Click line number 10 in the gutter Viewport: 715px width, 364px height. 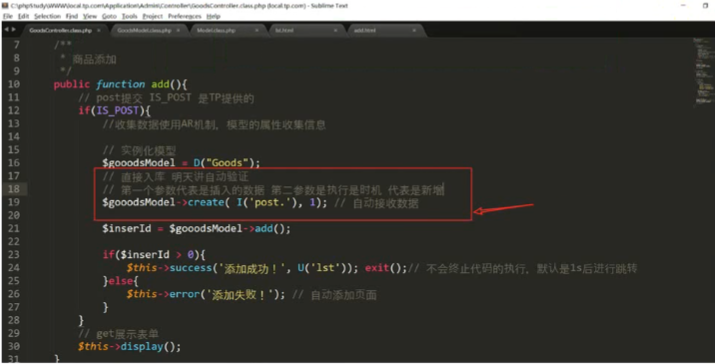point(14,84)
